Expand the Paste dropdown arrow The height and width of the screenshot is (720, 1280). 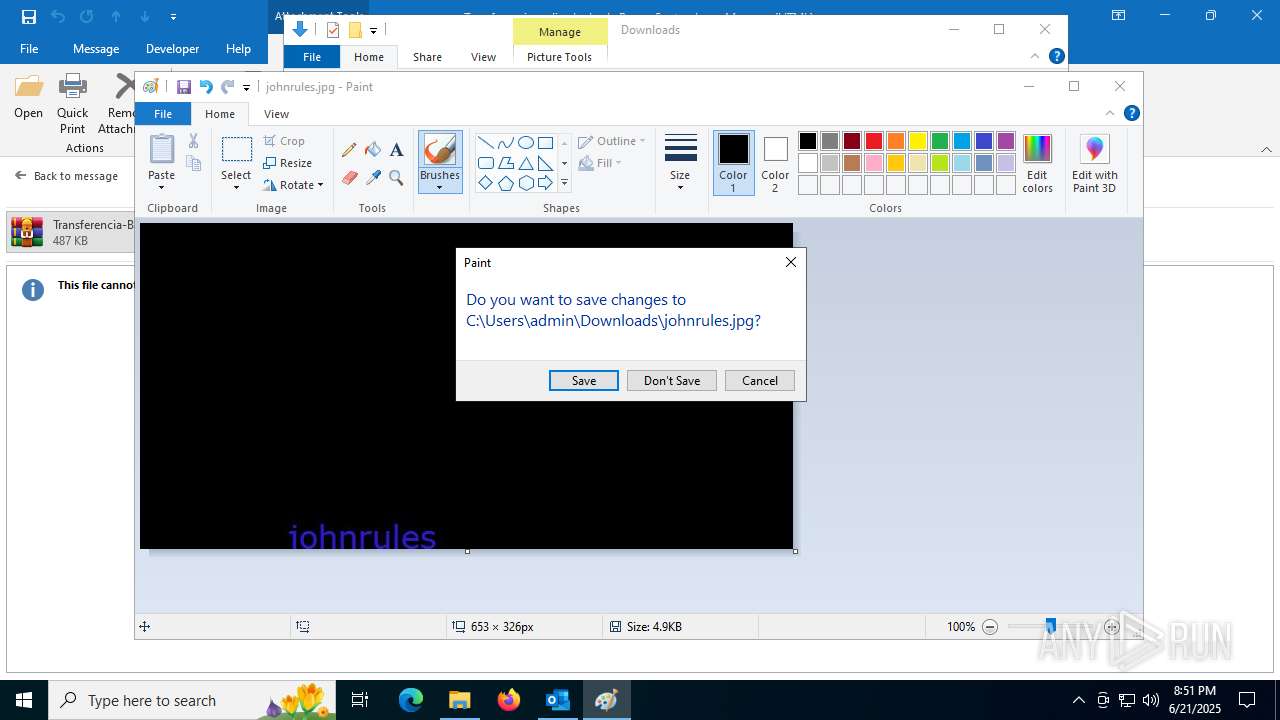tap(162, 187)
